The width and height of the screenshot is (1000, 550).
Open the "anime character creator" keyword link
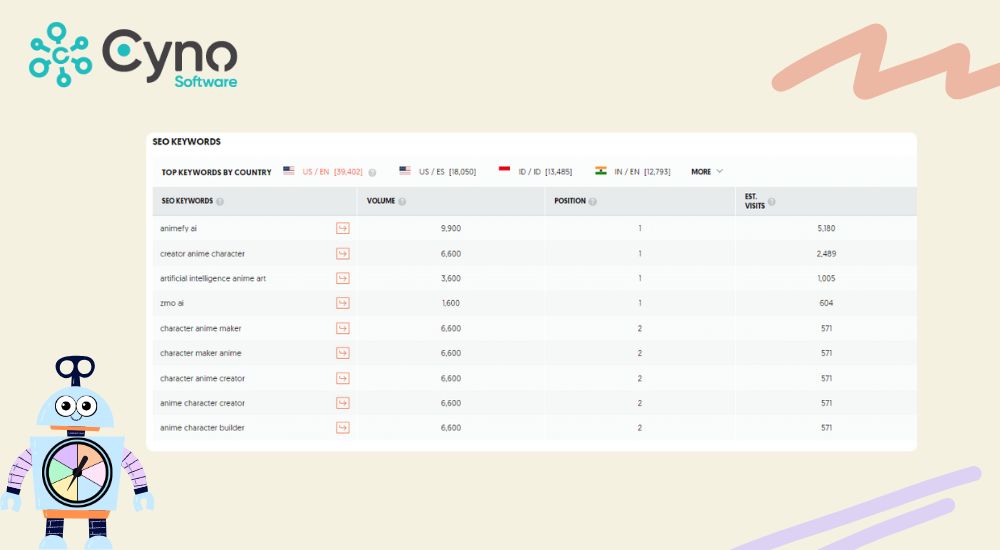click(202, 403)
